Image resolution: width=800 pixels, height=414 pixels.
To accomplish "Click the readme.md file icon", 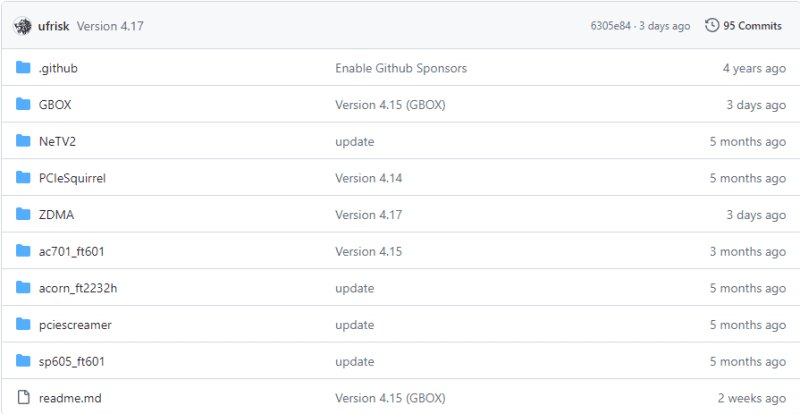I will 24,398.
